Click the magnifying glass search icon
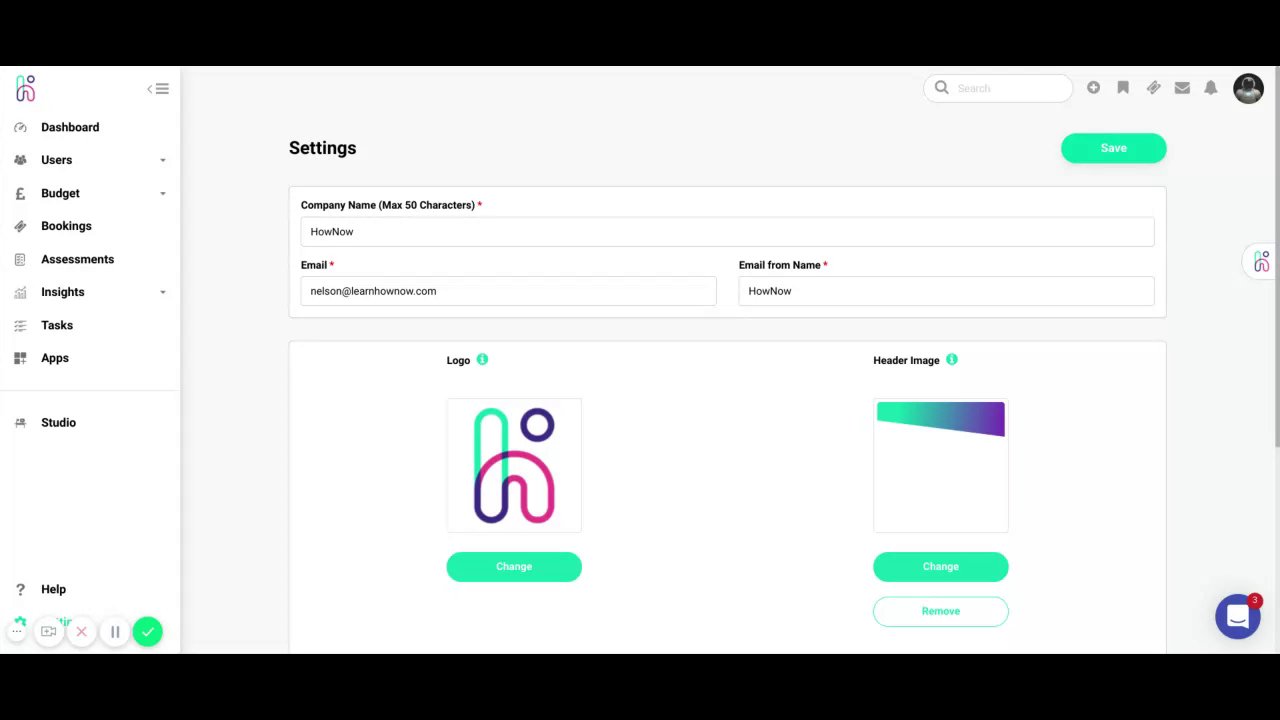The width and height of the screenshot is (1280, 720). coord(941,88)
